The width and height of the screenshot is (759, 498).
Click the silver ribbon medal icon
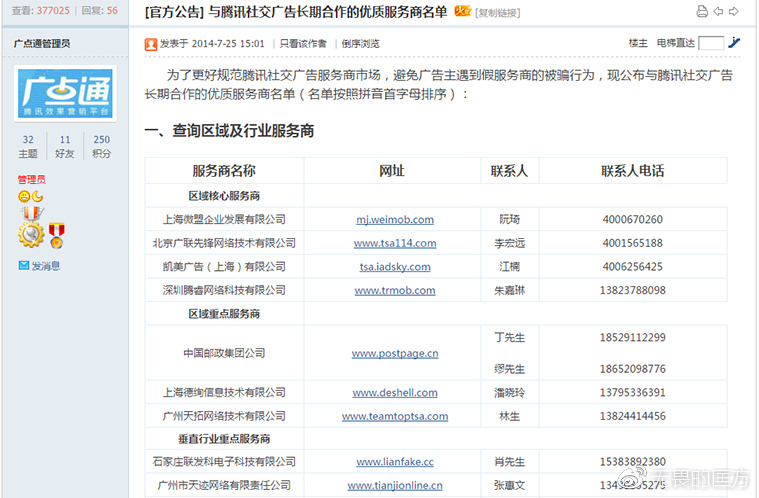[x=31, y=213]
